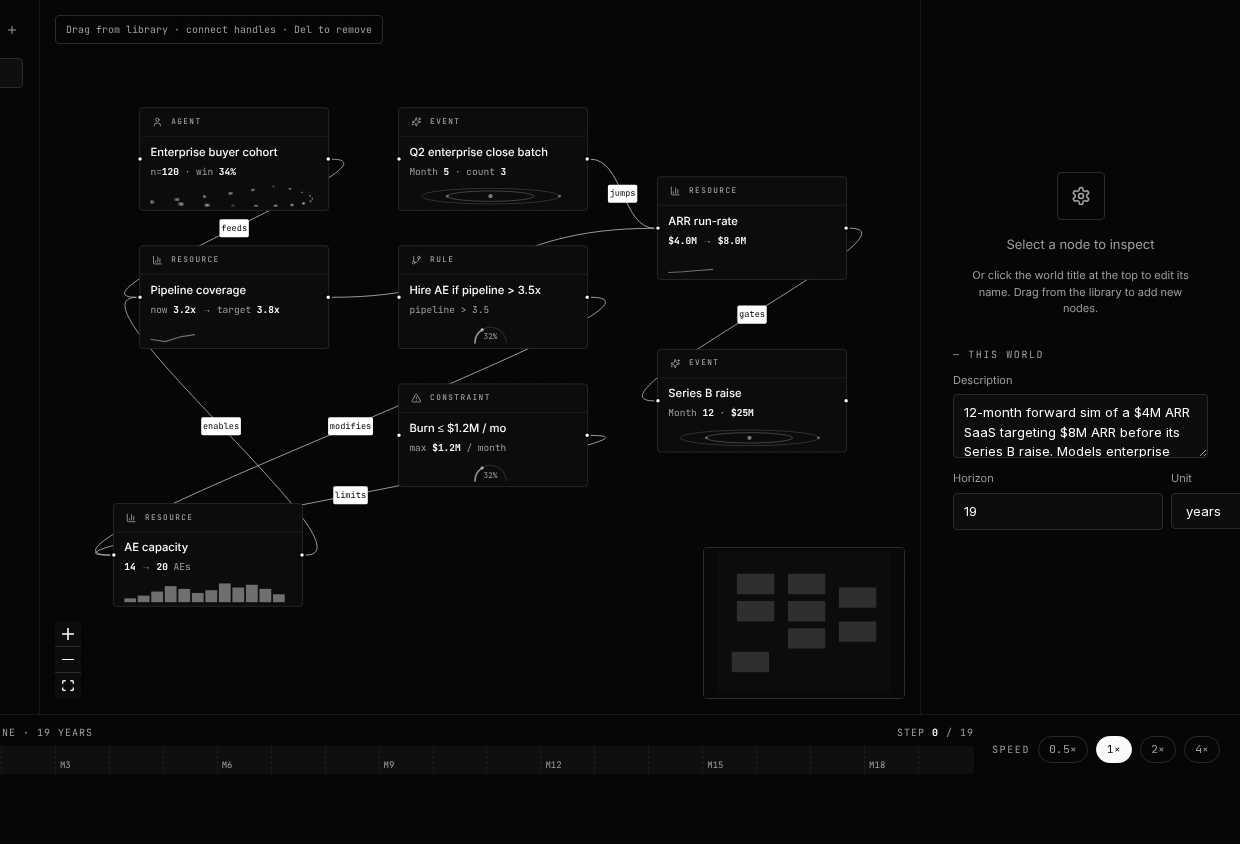
Task: Jump to M12 marker on the timeline
Action: click(x=553, y=765)
